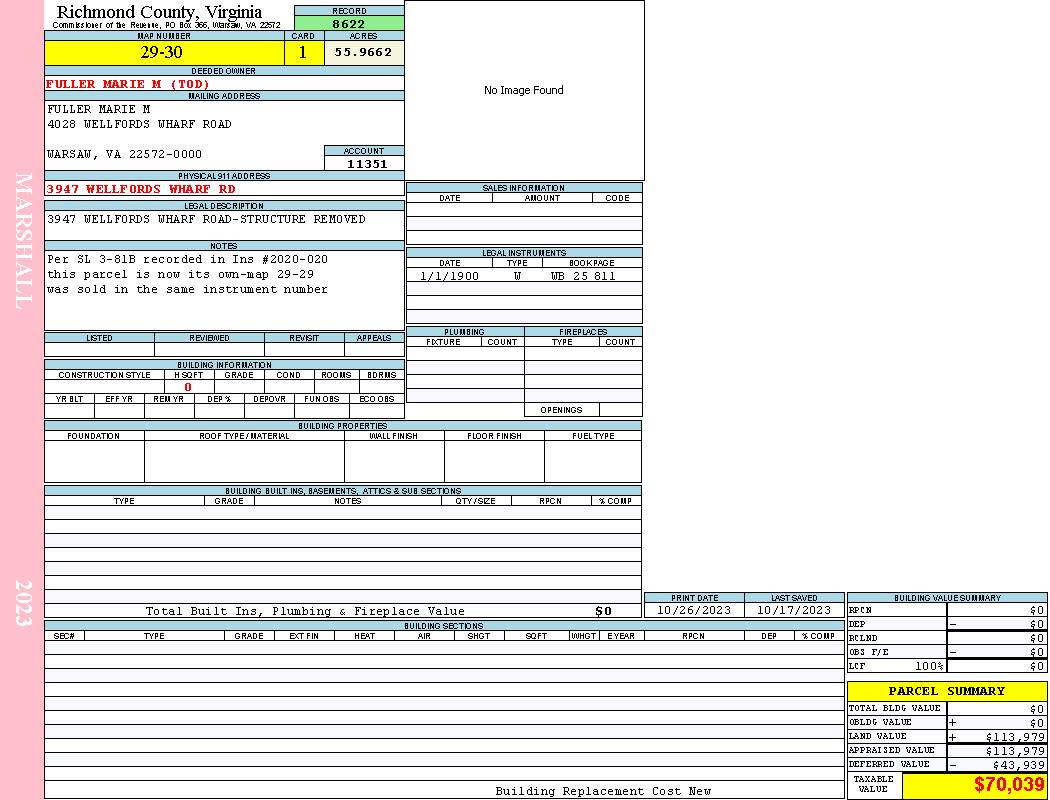Select the yellow map number 29-30 field
This screenshot has height=800, width=1050.
tap(161, 52)
